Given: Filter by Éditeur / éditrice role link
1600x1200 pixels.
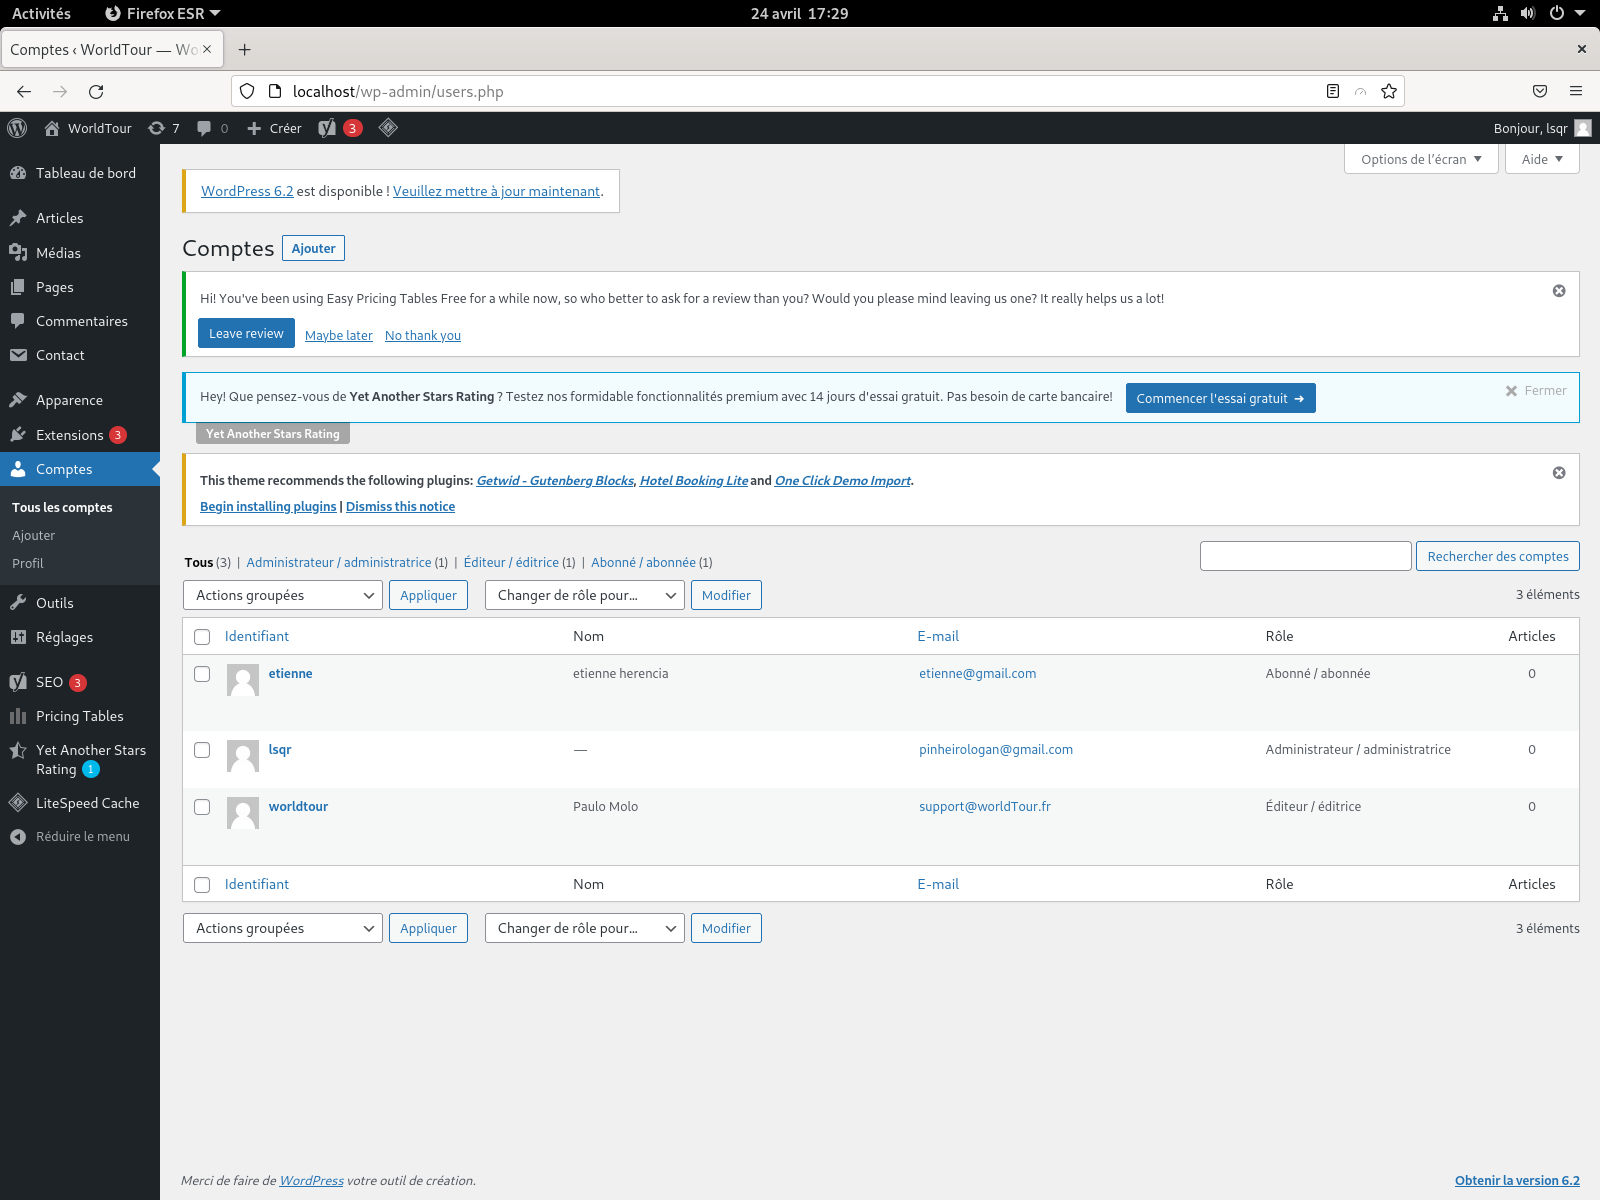Looking at the screenshot, I should click(511, 563).
